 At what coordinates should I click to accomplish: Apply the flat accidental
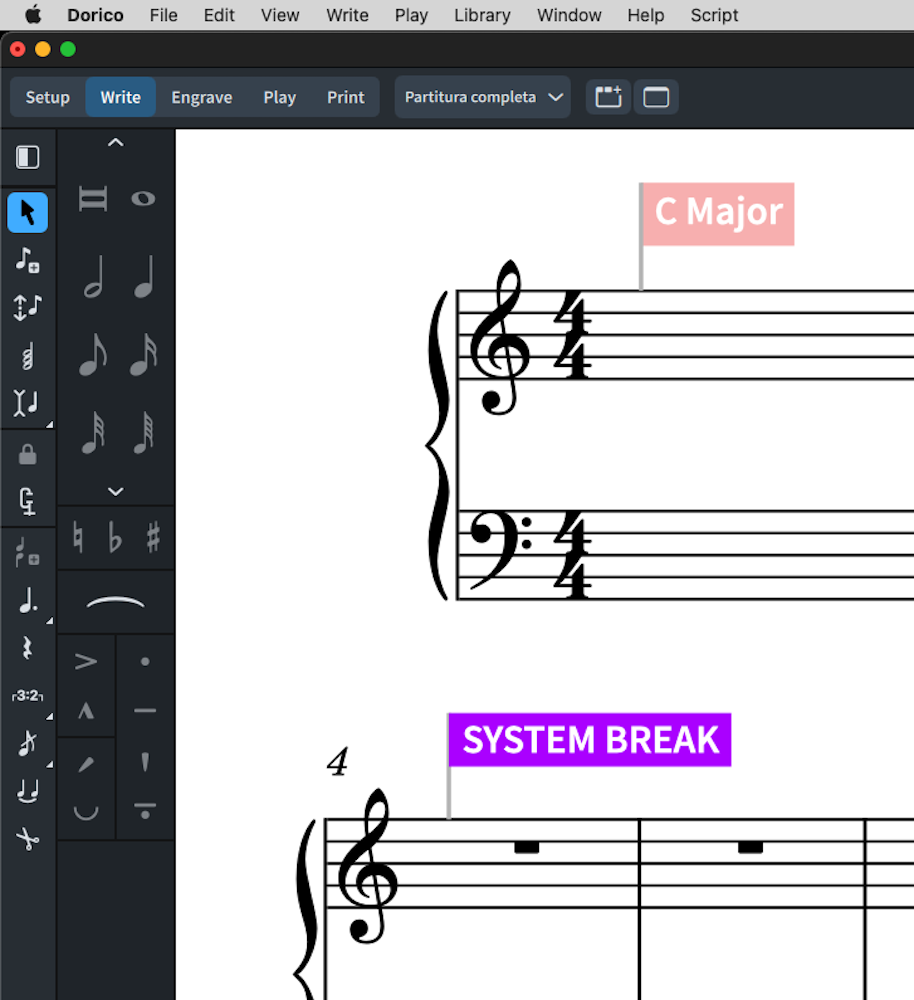(x=115, y=538)
